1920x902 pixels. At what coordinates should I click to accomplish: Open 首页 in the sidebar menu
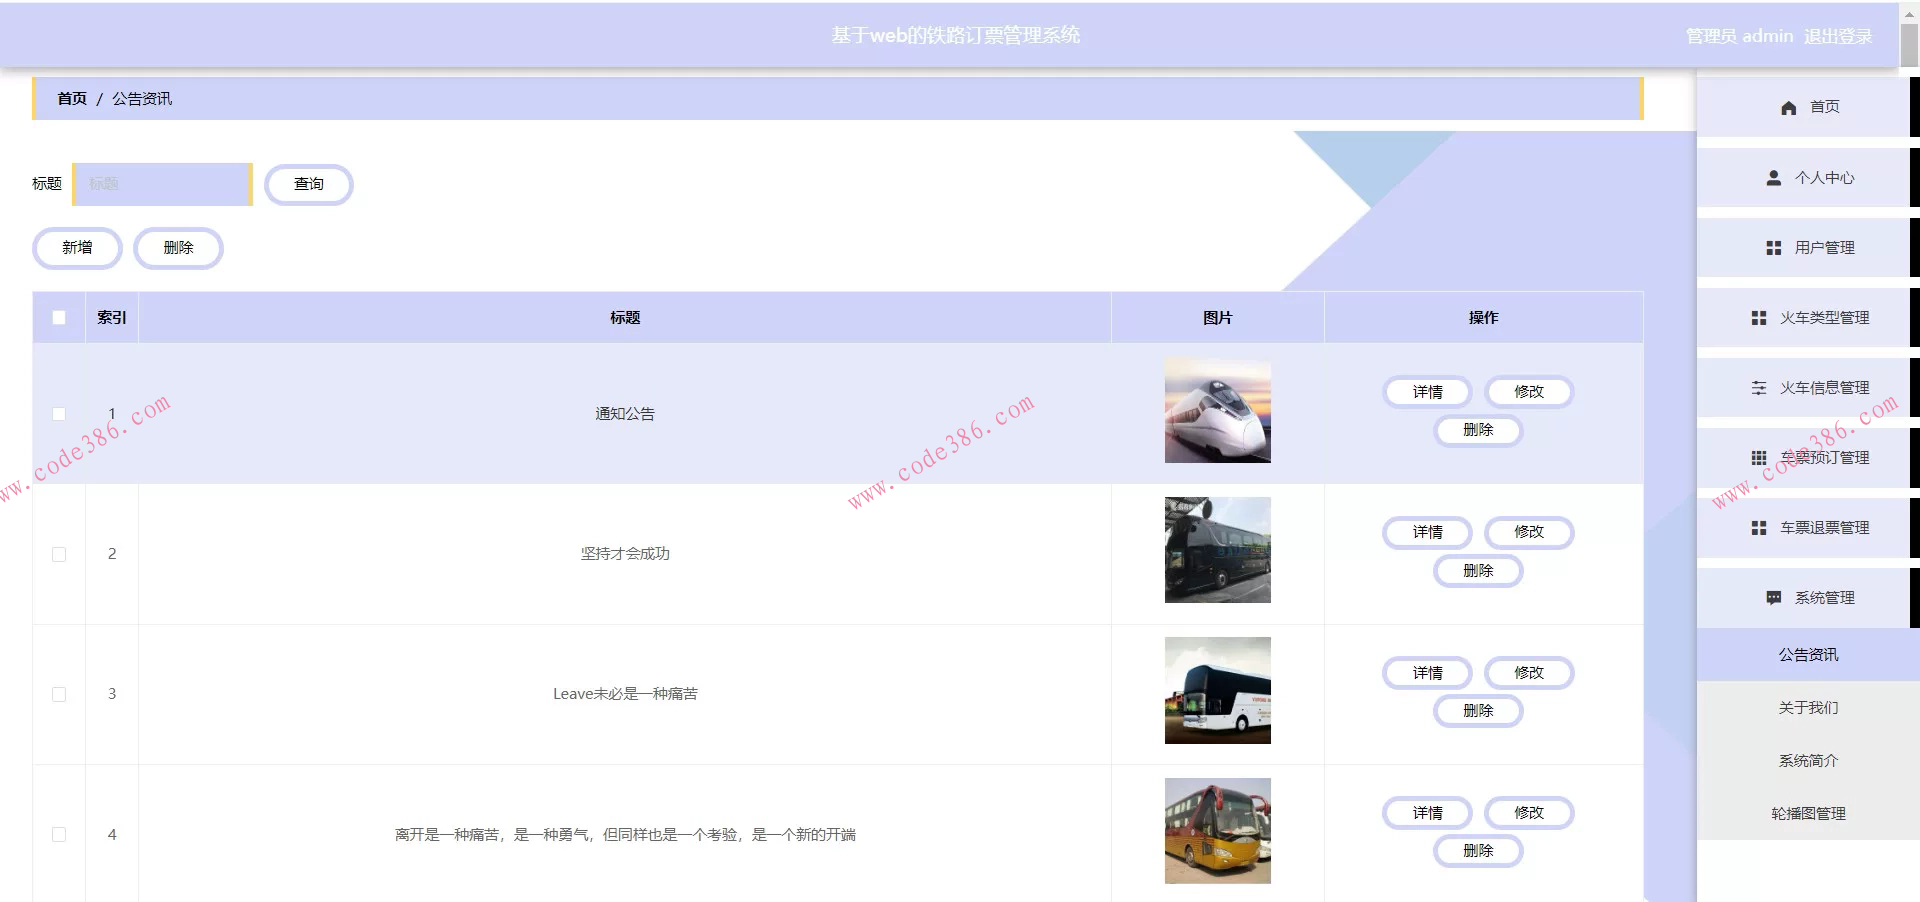point(1808,107)
